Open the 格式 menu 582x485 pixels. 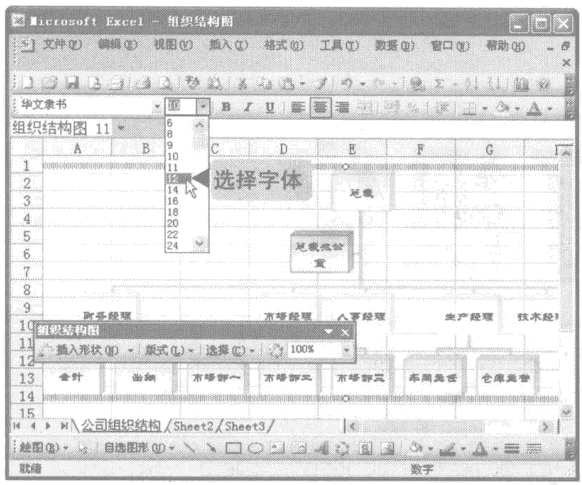click(284, 45)
